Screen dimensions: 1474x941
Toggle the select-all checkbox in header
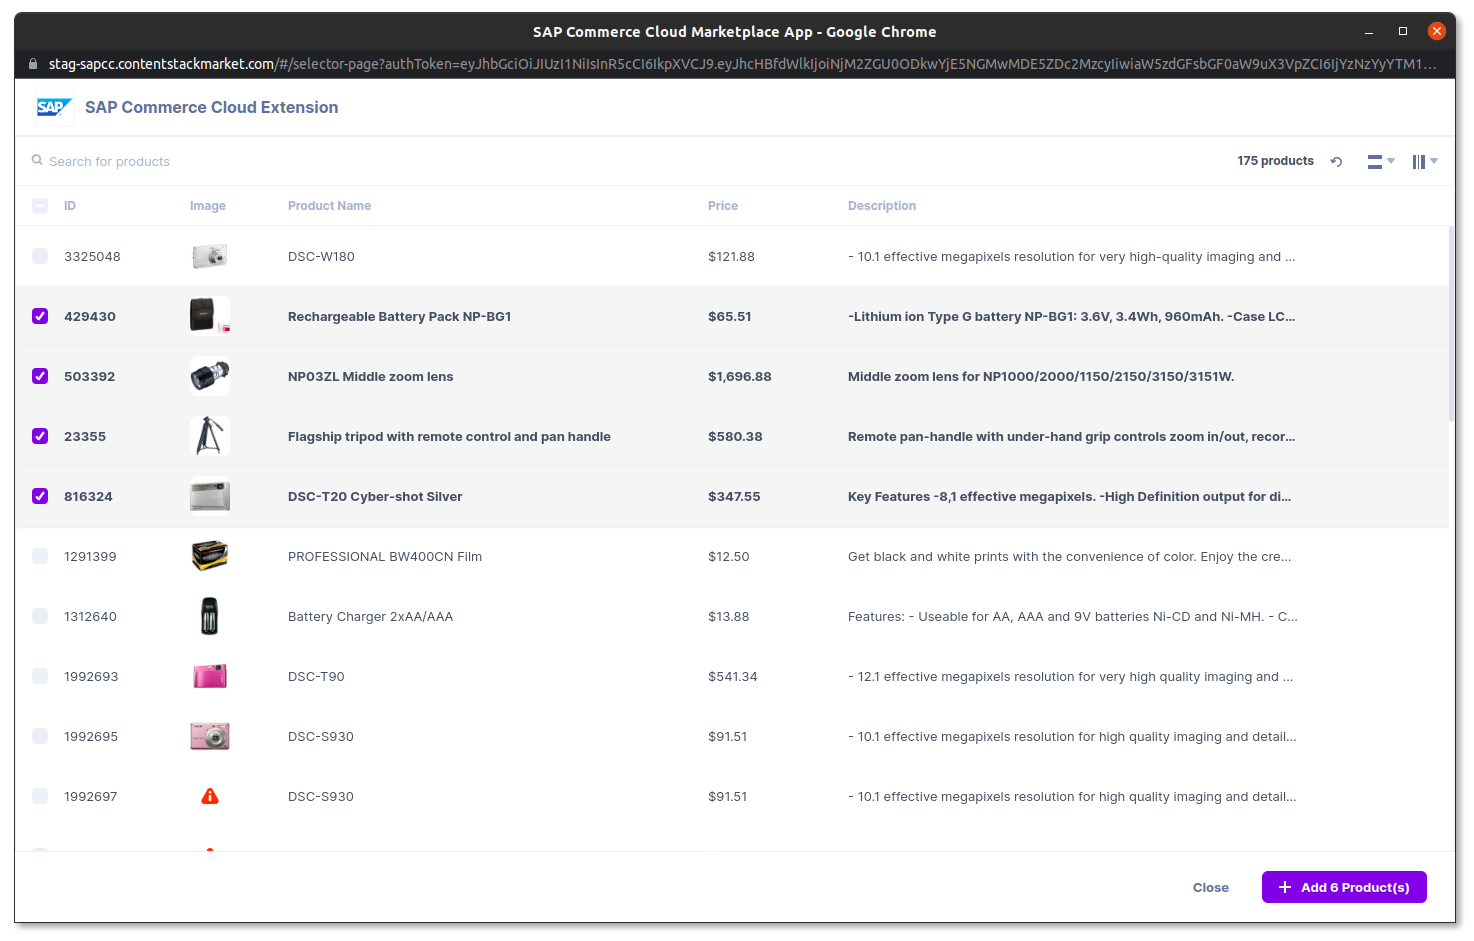[x=40, y=206]
